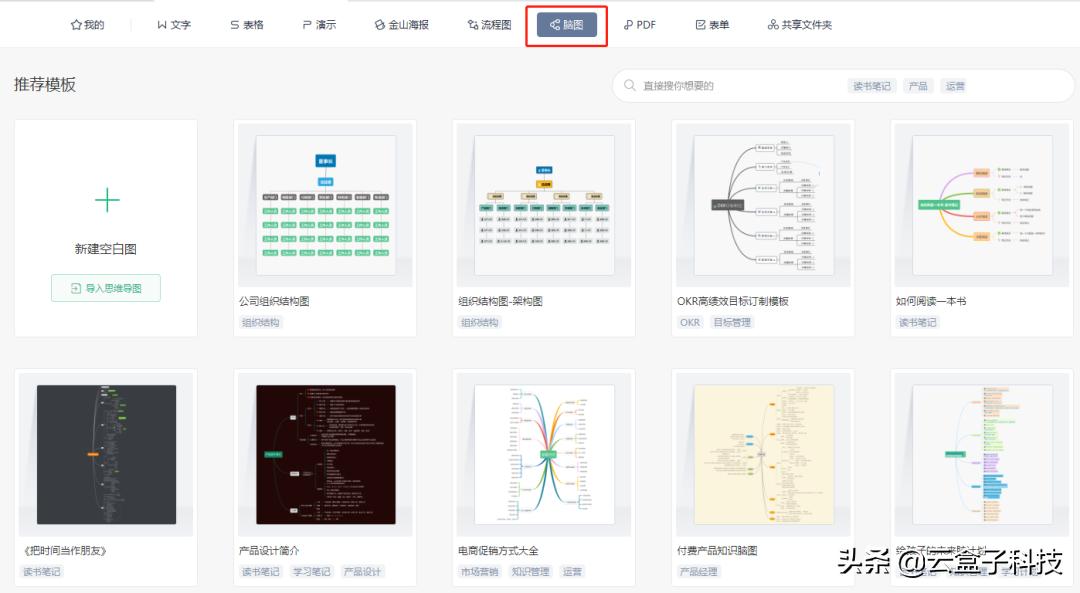Select the 脑图 mind map tab

pos(566,25)
